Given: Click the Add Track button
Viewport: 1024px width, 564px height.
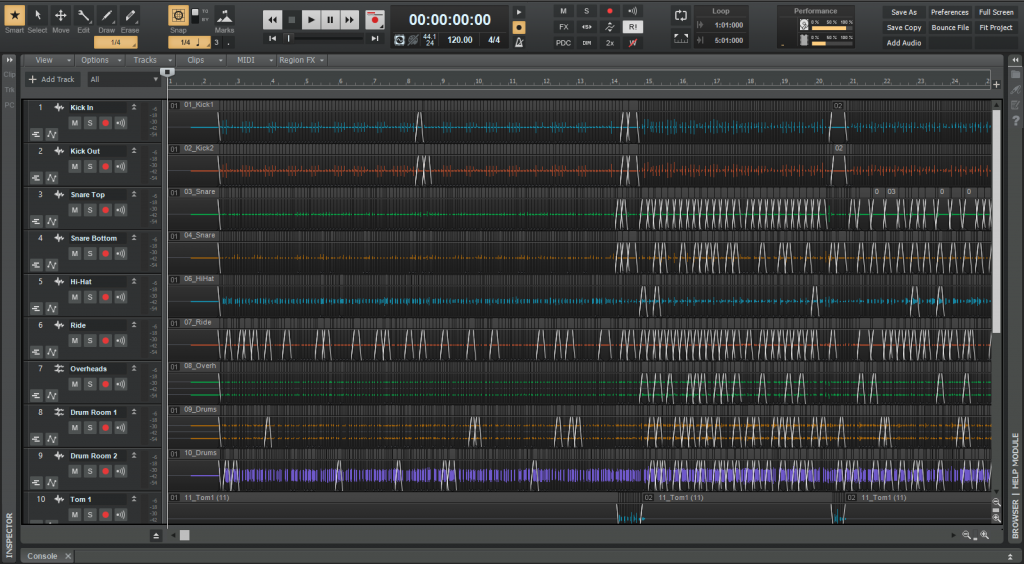Looking at the screenshot, I should tap(53, 79).
